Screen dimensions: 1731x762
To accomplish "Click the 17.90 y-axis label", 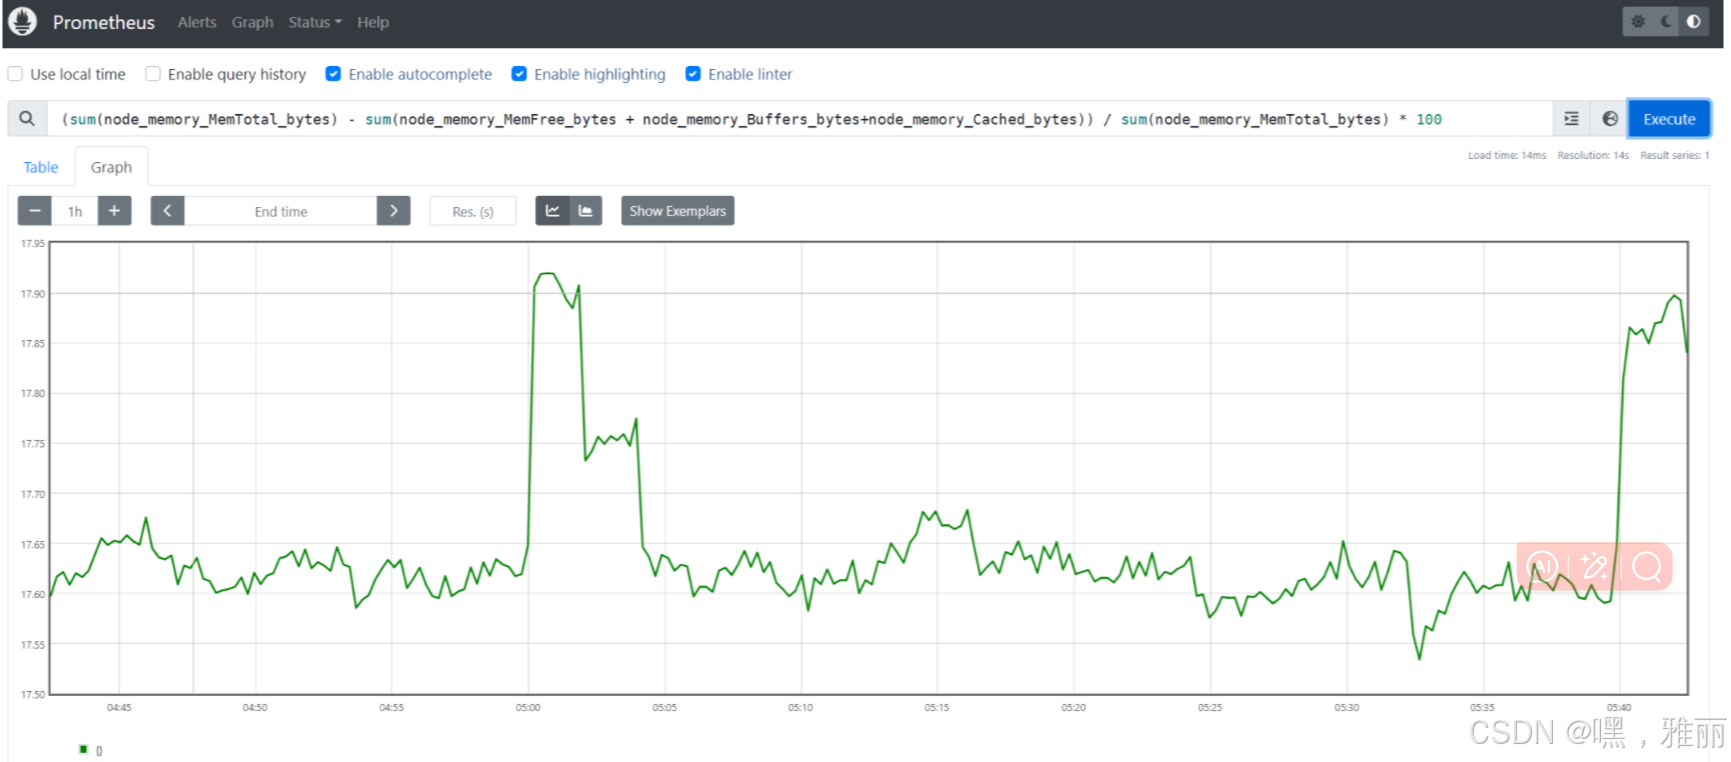I will click(33, 294).
